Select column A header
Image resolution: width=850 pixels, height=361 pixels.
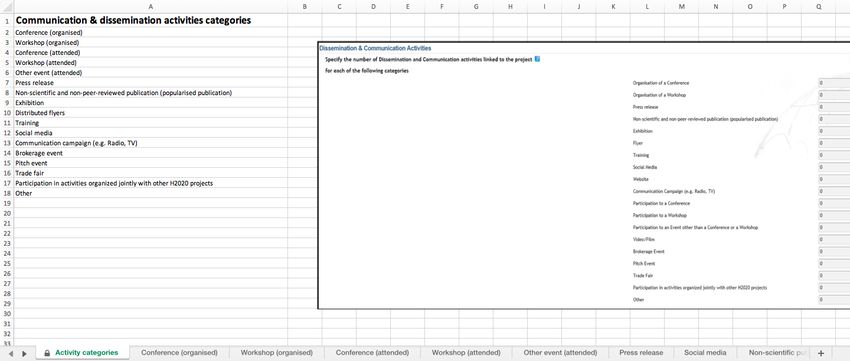tap(150, 7)
